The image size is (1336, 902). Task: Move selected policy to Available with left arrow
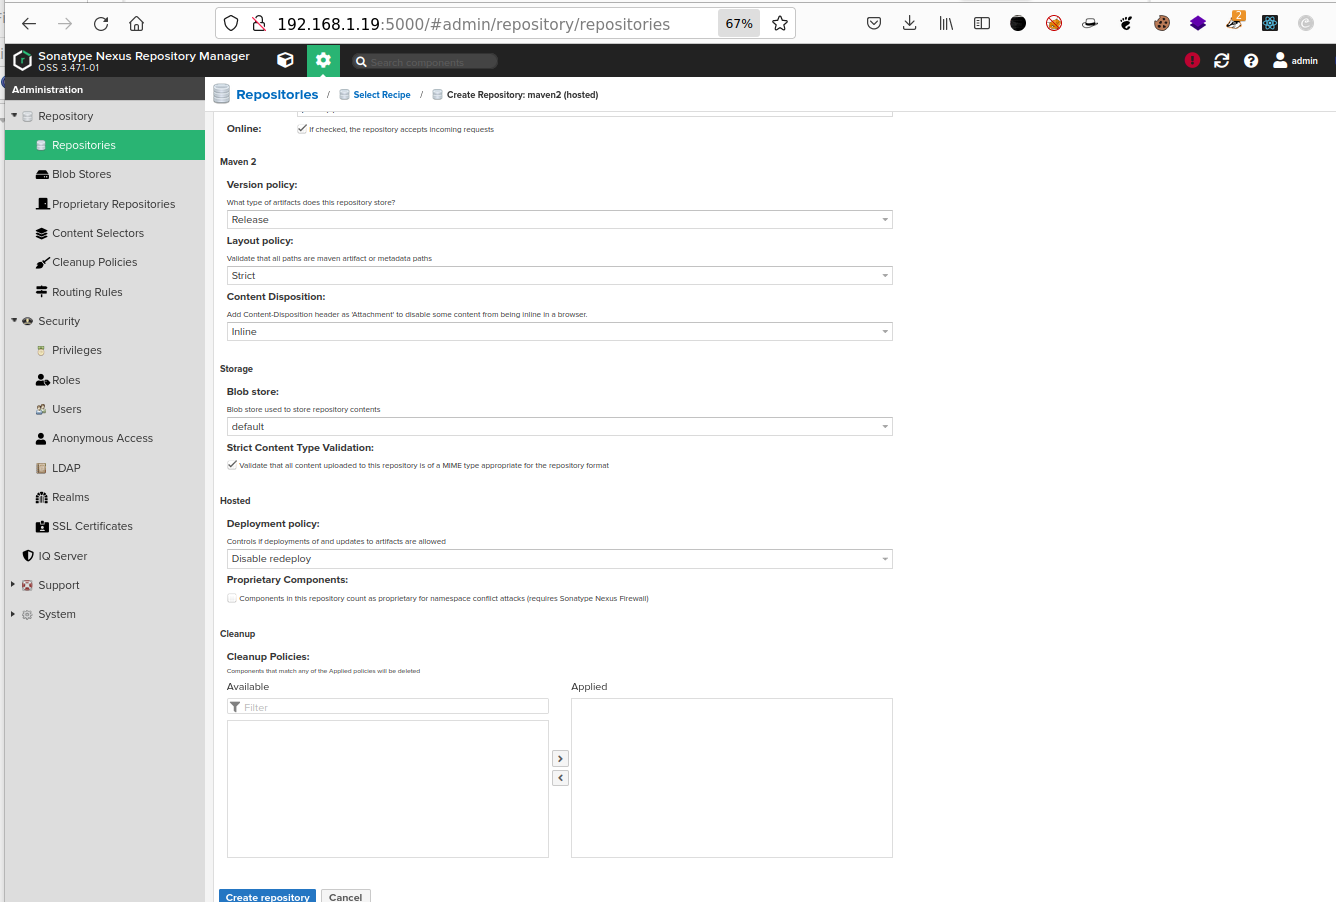pos(560,778)
